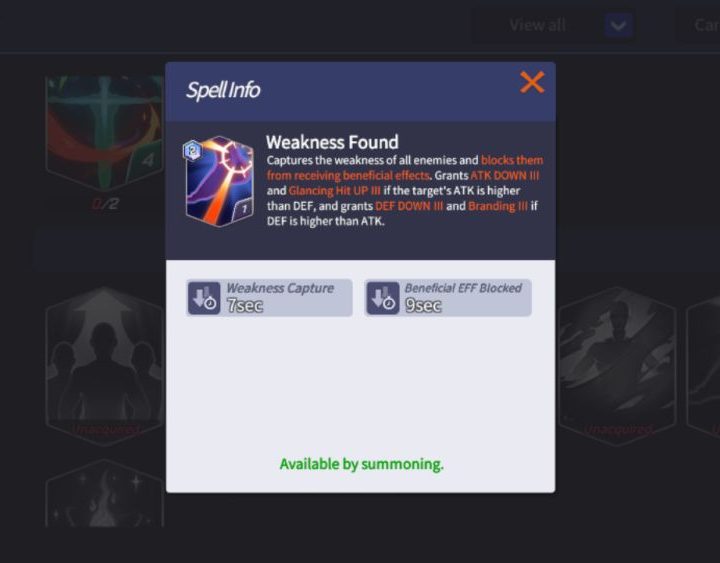Viewport: 720px width, 563px height.
Task: Select the spell card showing 0/2
Action: [105, 133]
